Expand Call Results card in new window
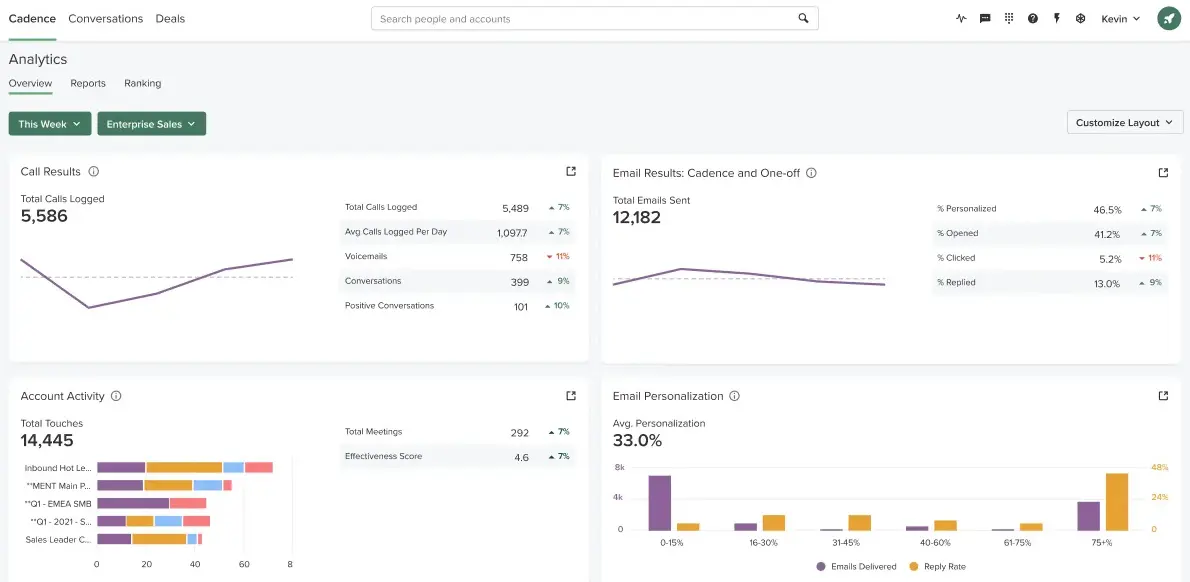Image resolution: width=1190 pixels, height=582 pixels. pyautogui.click(x=571, y=171)
